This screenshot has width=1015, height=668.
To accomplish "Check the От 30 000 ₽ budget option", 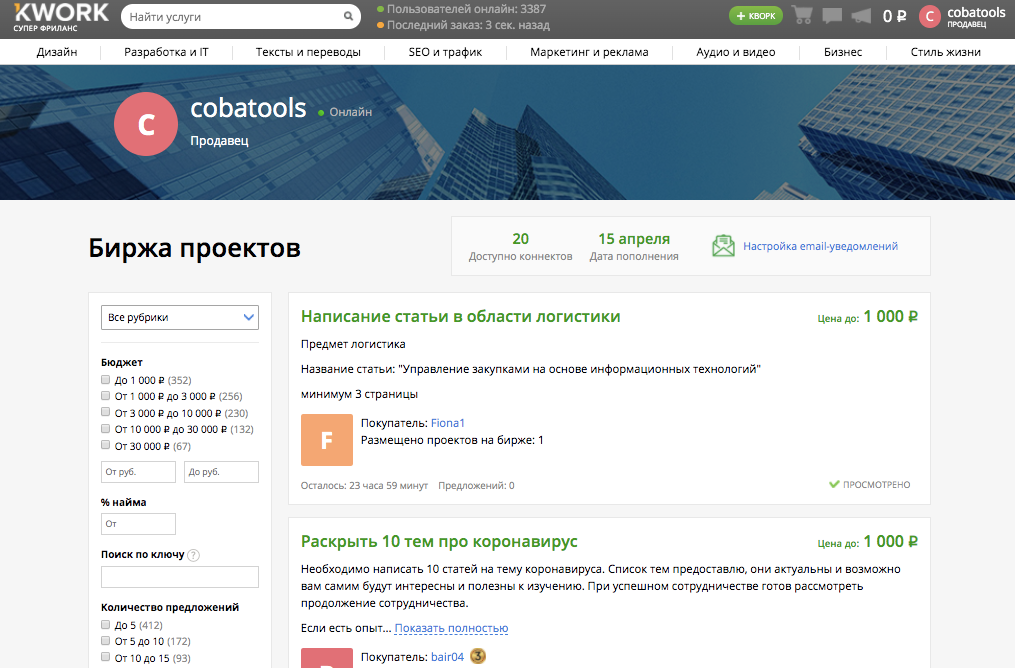I will tap(105, 444).
